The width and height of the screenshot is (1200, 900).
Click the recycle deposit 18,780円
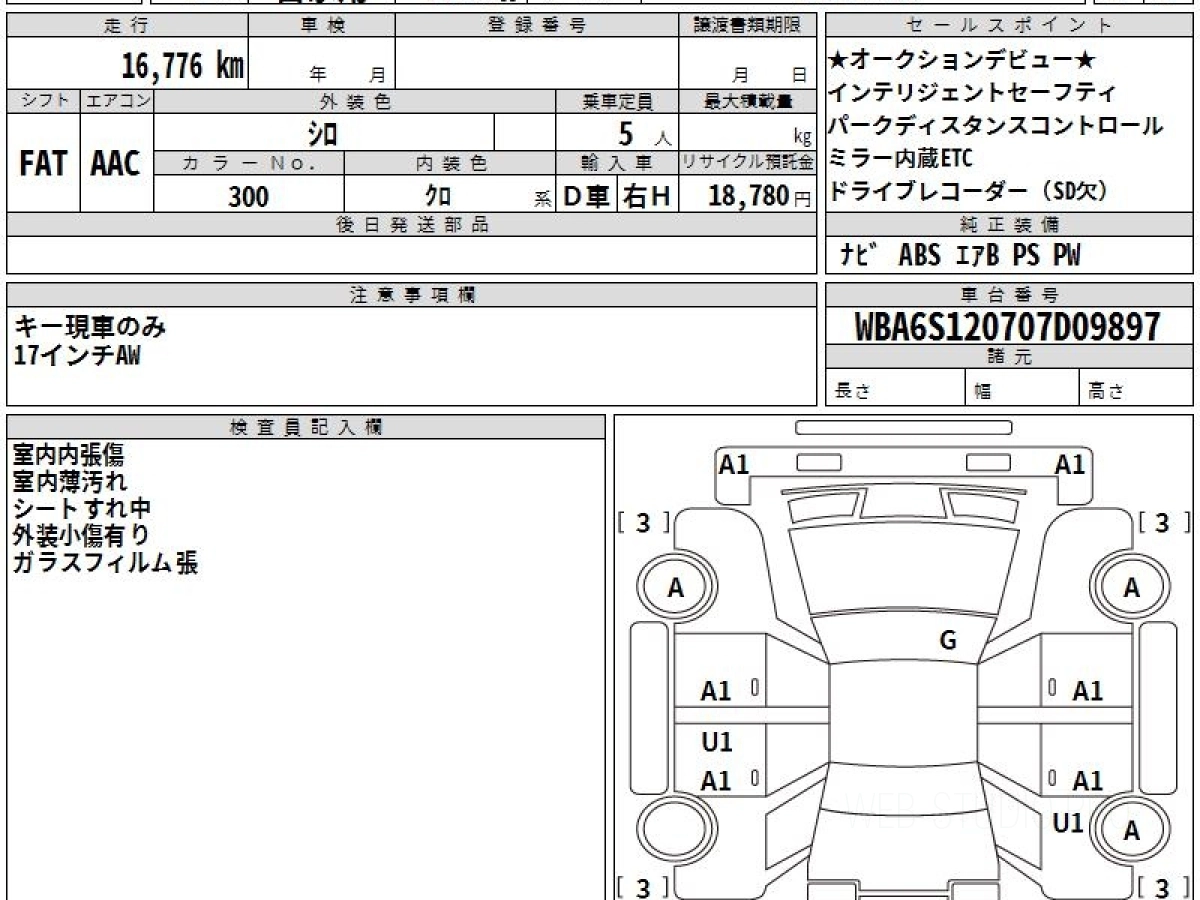760,196
